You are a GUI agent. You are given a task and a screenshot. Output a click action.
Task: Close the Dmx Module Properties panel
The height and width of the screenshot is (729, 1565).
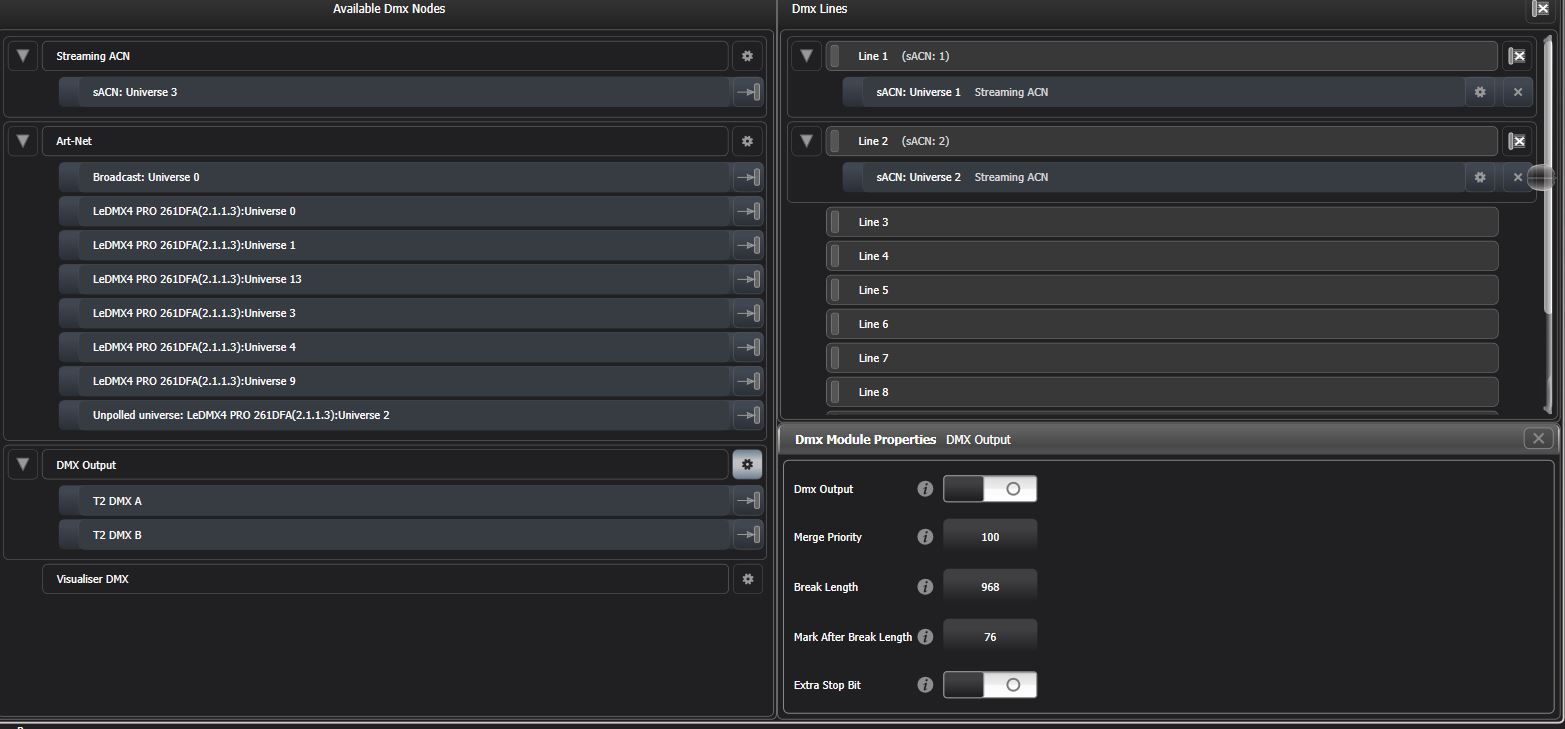(x=1538, y=438)
